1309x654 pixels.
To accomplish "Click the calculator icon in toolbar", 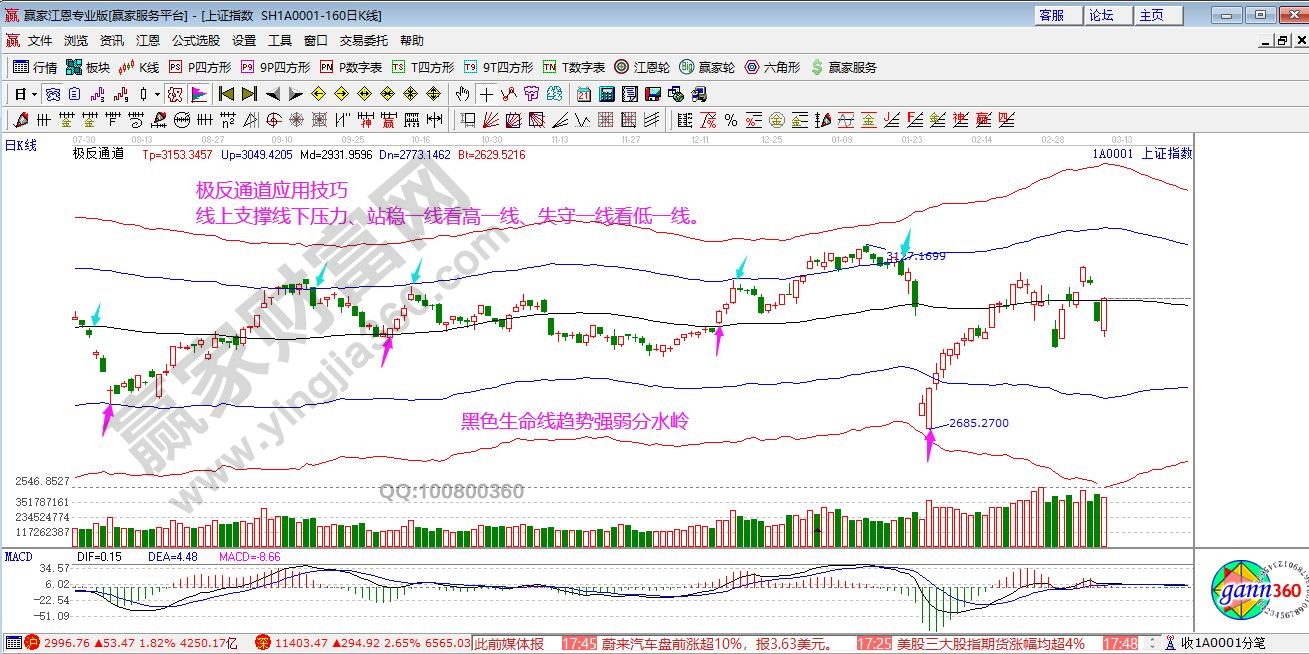I will click(x=607, y=94).
